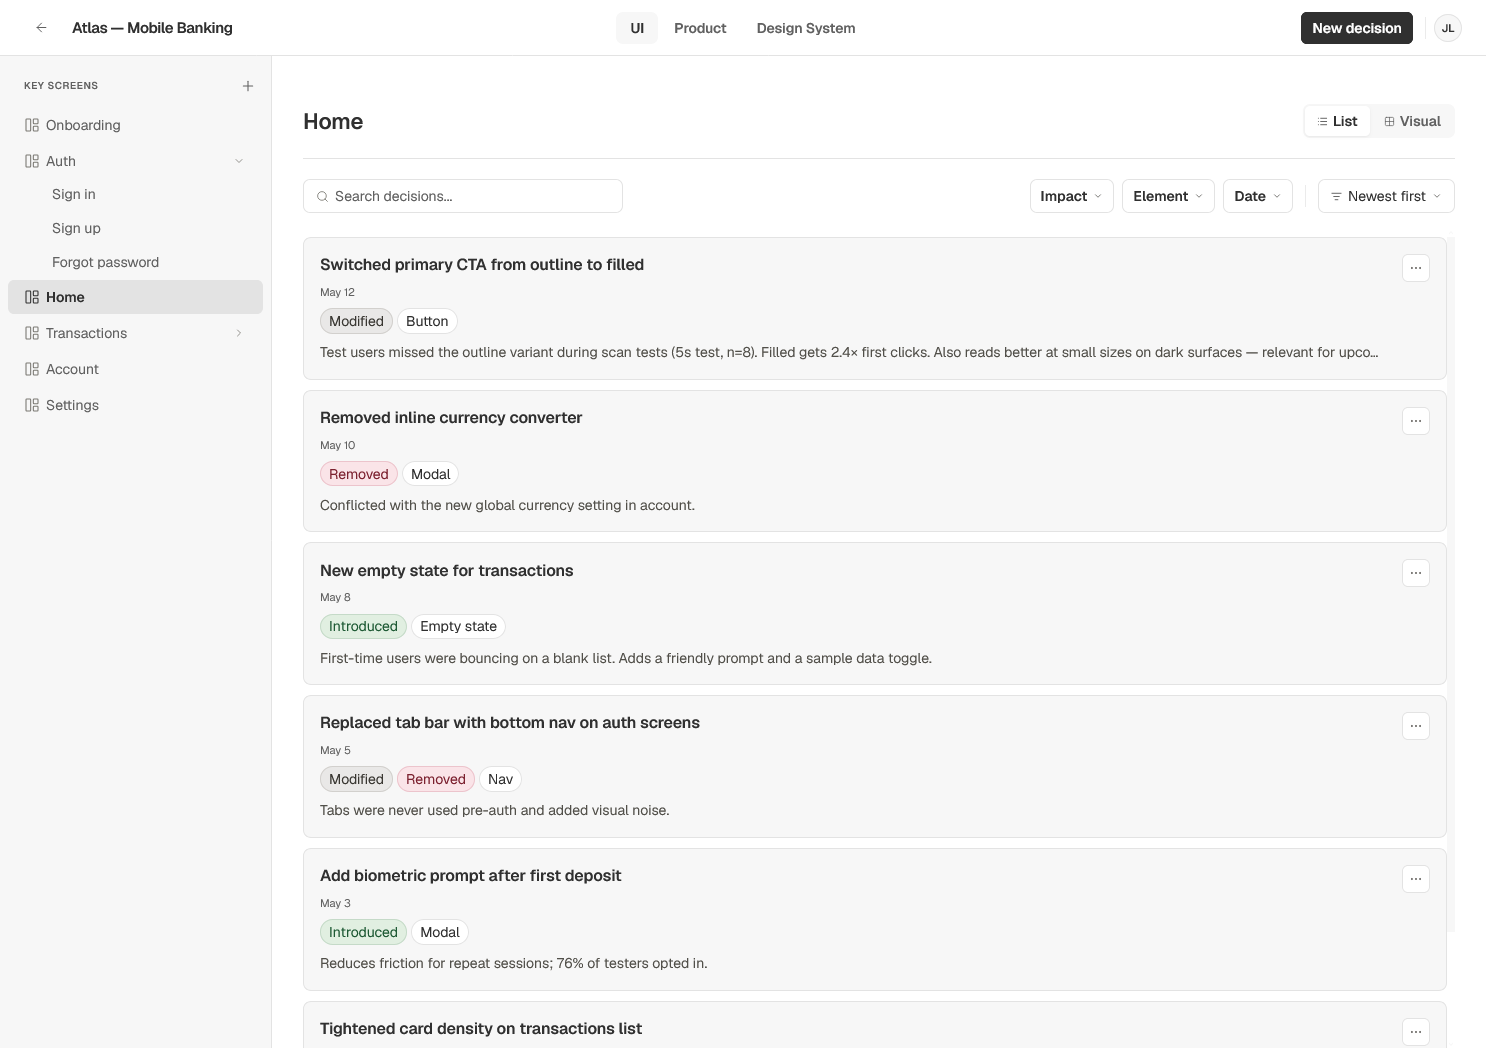The width and height of the screenshot is (1486, 1048).
Task: Open more options for Add biometric prompt decision
Action: [x=1415, y=879]
